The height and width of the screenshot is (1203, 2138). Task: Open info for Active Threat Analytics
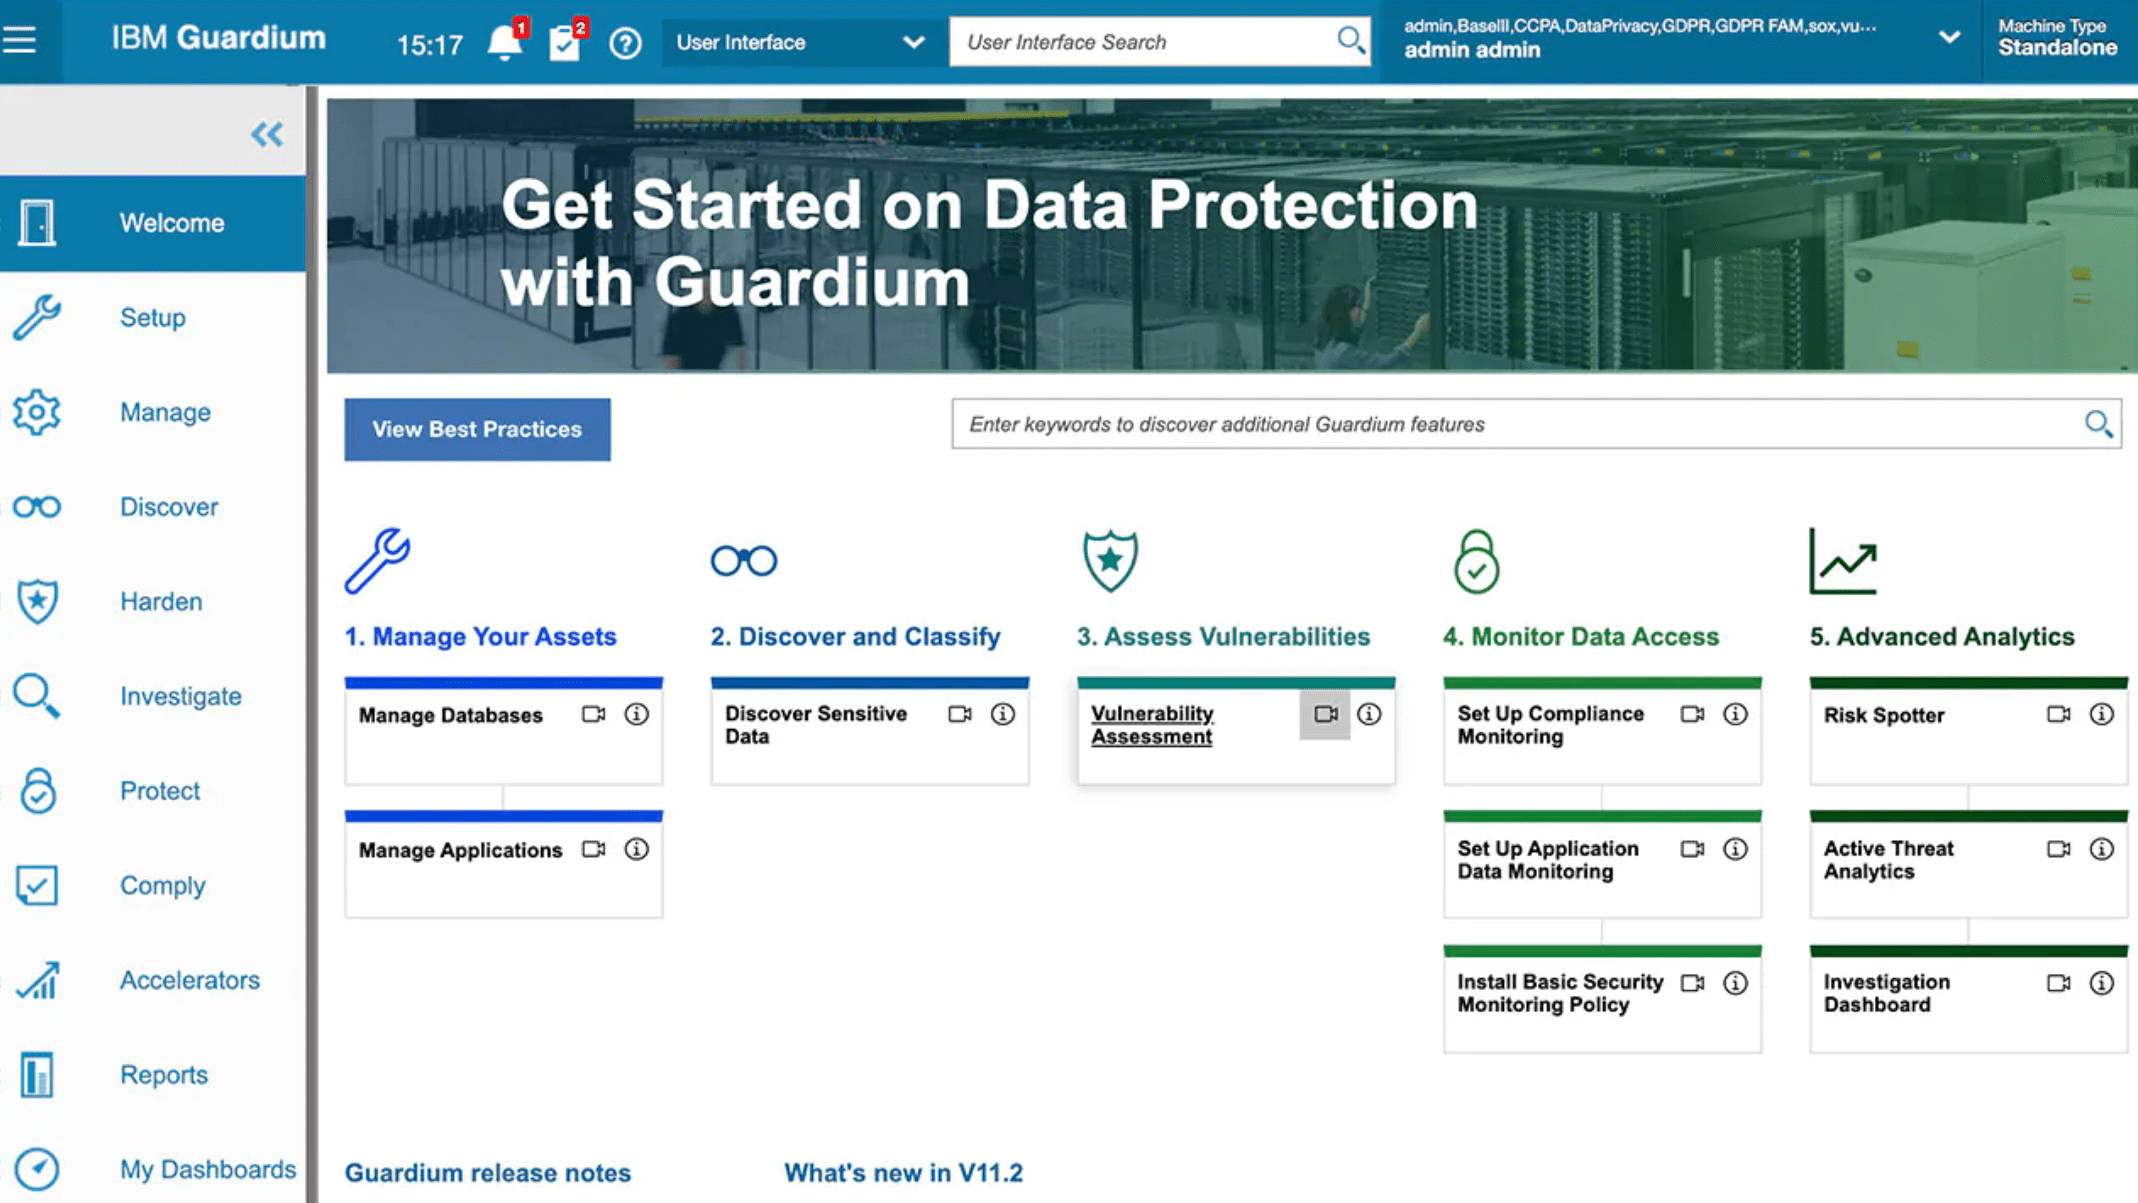tap(2101, 849)
